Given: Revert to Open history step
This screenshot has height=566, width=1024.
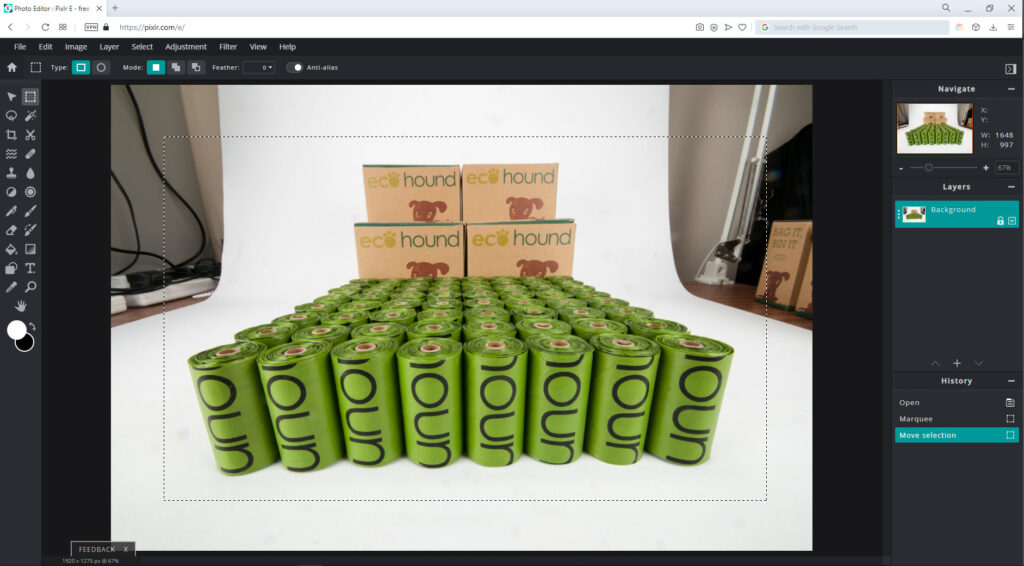Looking at the screenshot, I should point(956,402).
